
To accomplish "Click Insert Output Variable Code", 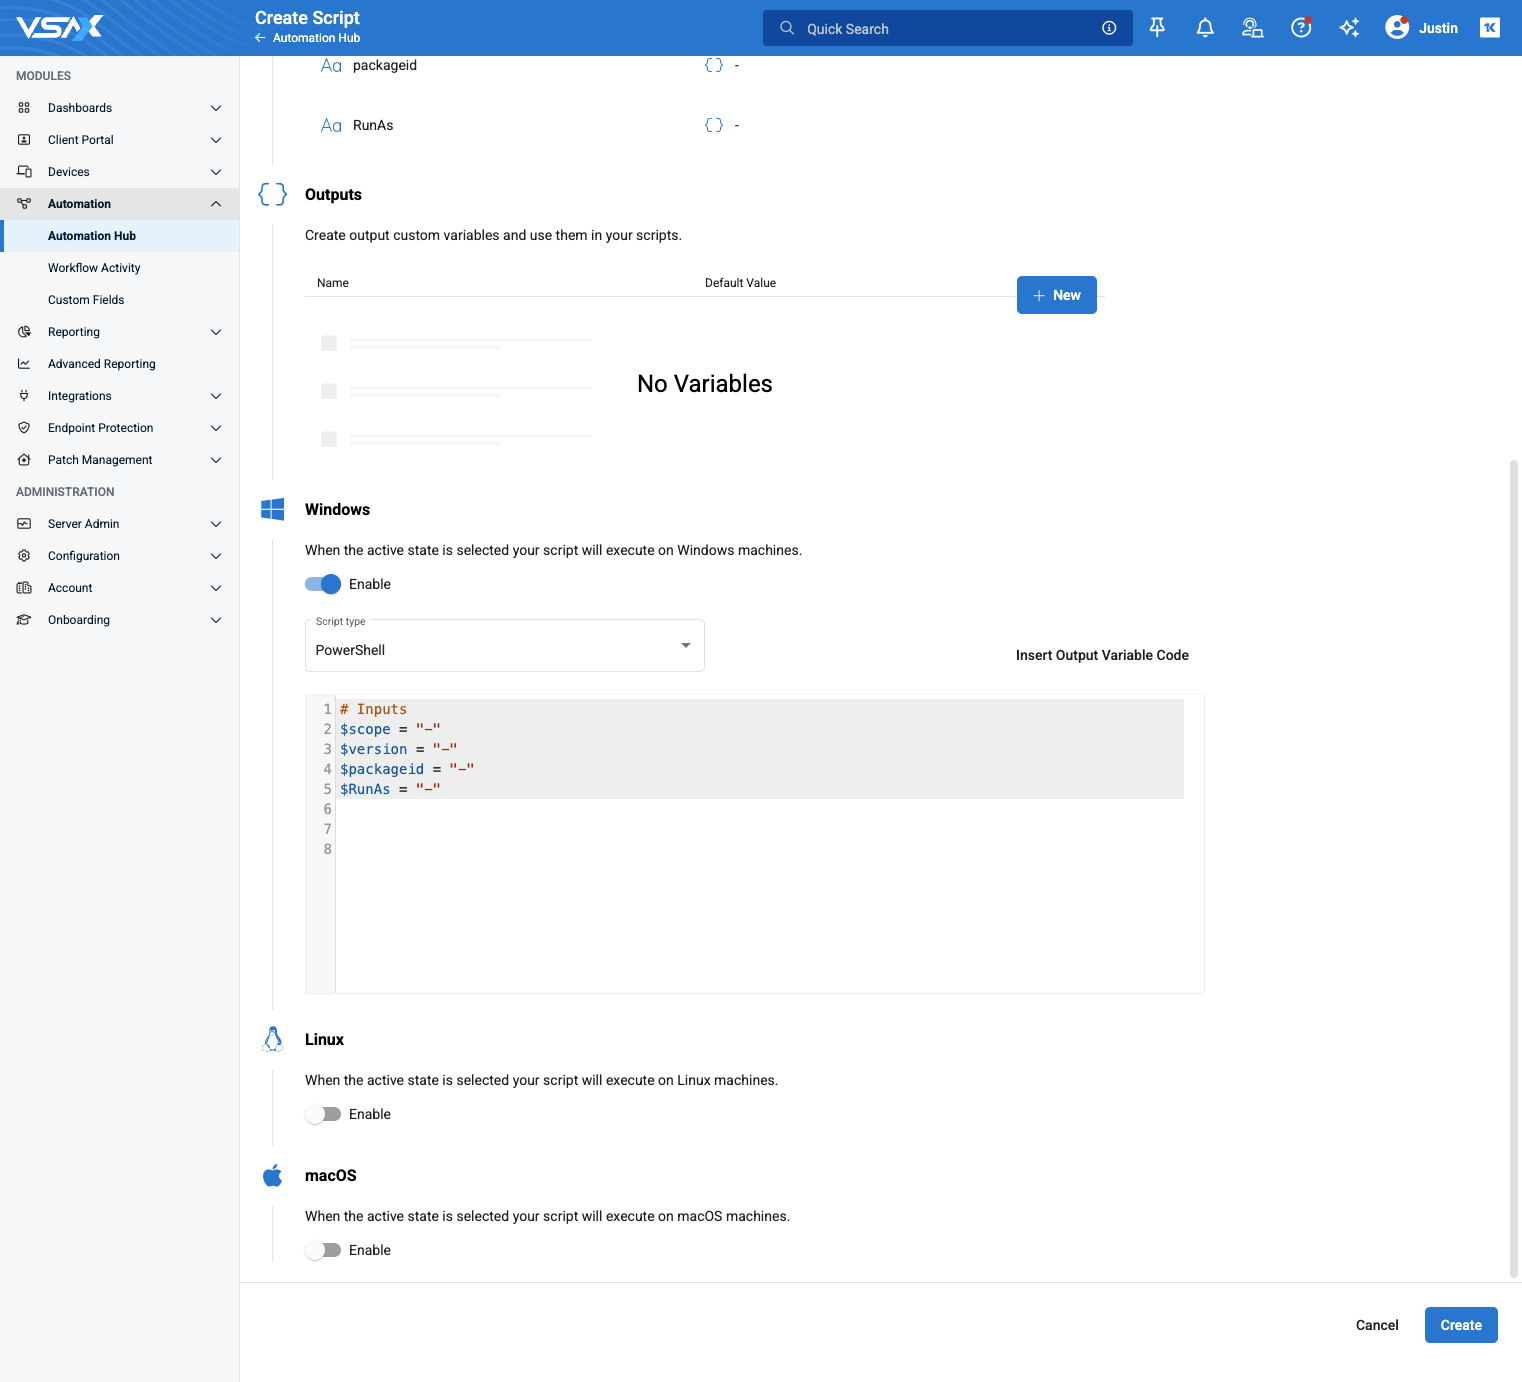I will click(1102, 655).
